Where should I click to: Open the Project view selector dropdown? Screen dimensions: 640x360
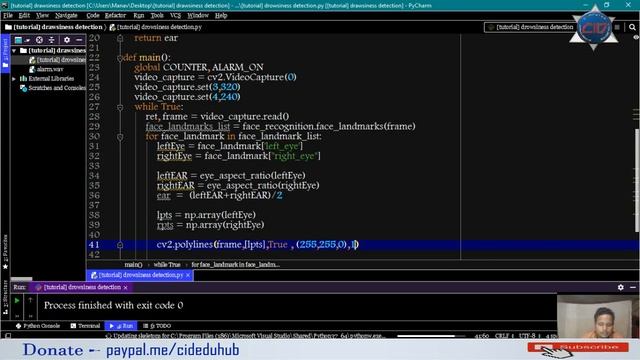[x=22, y=40]
